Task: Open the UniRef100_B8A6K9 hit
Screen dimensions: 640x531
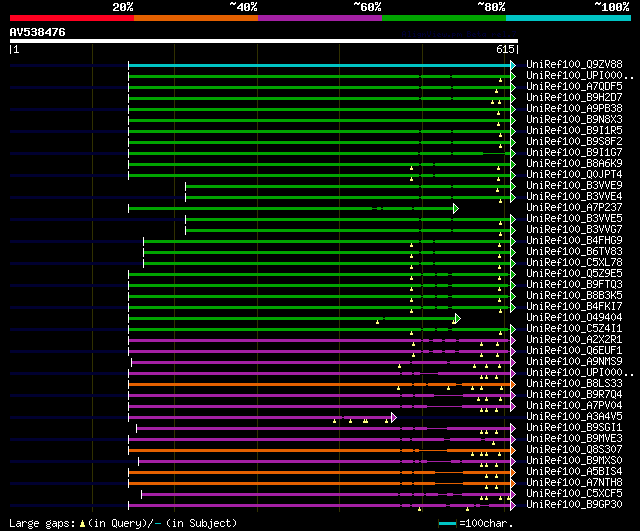Action: point(574,164)
